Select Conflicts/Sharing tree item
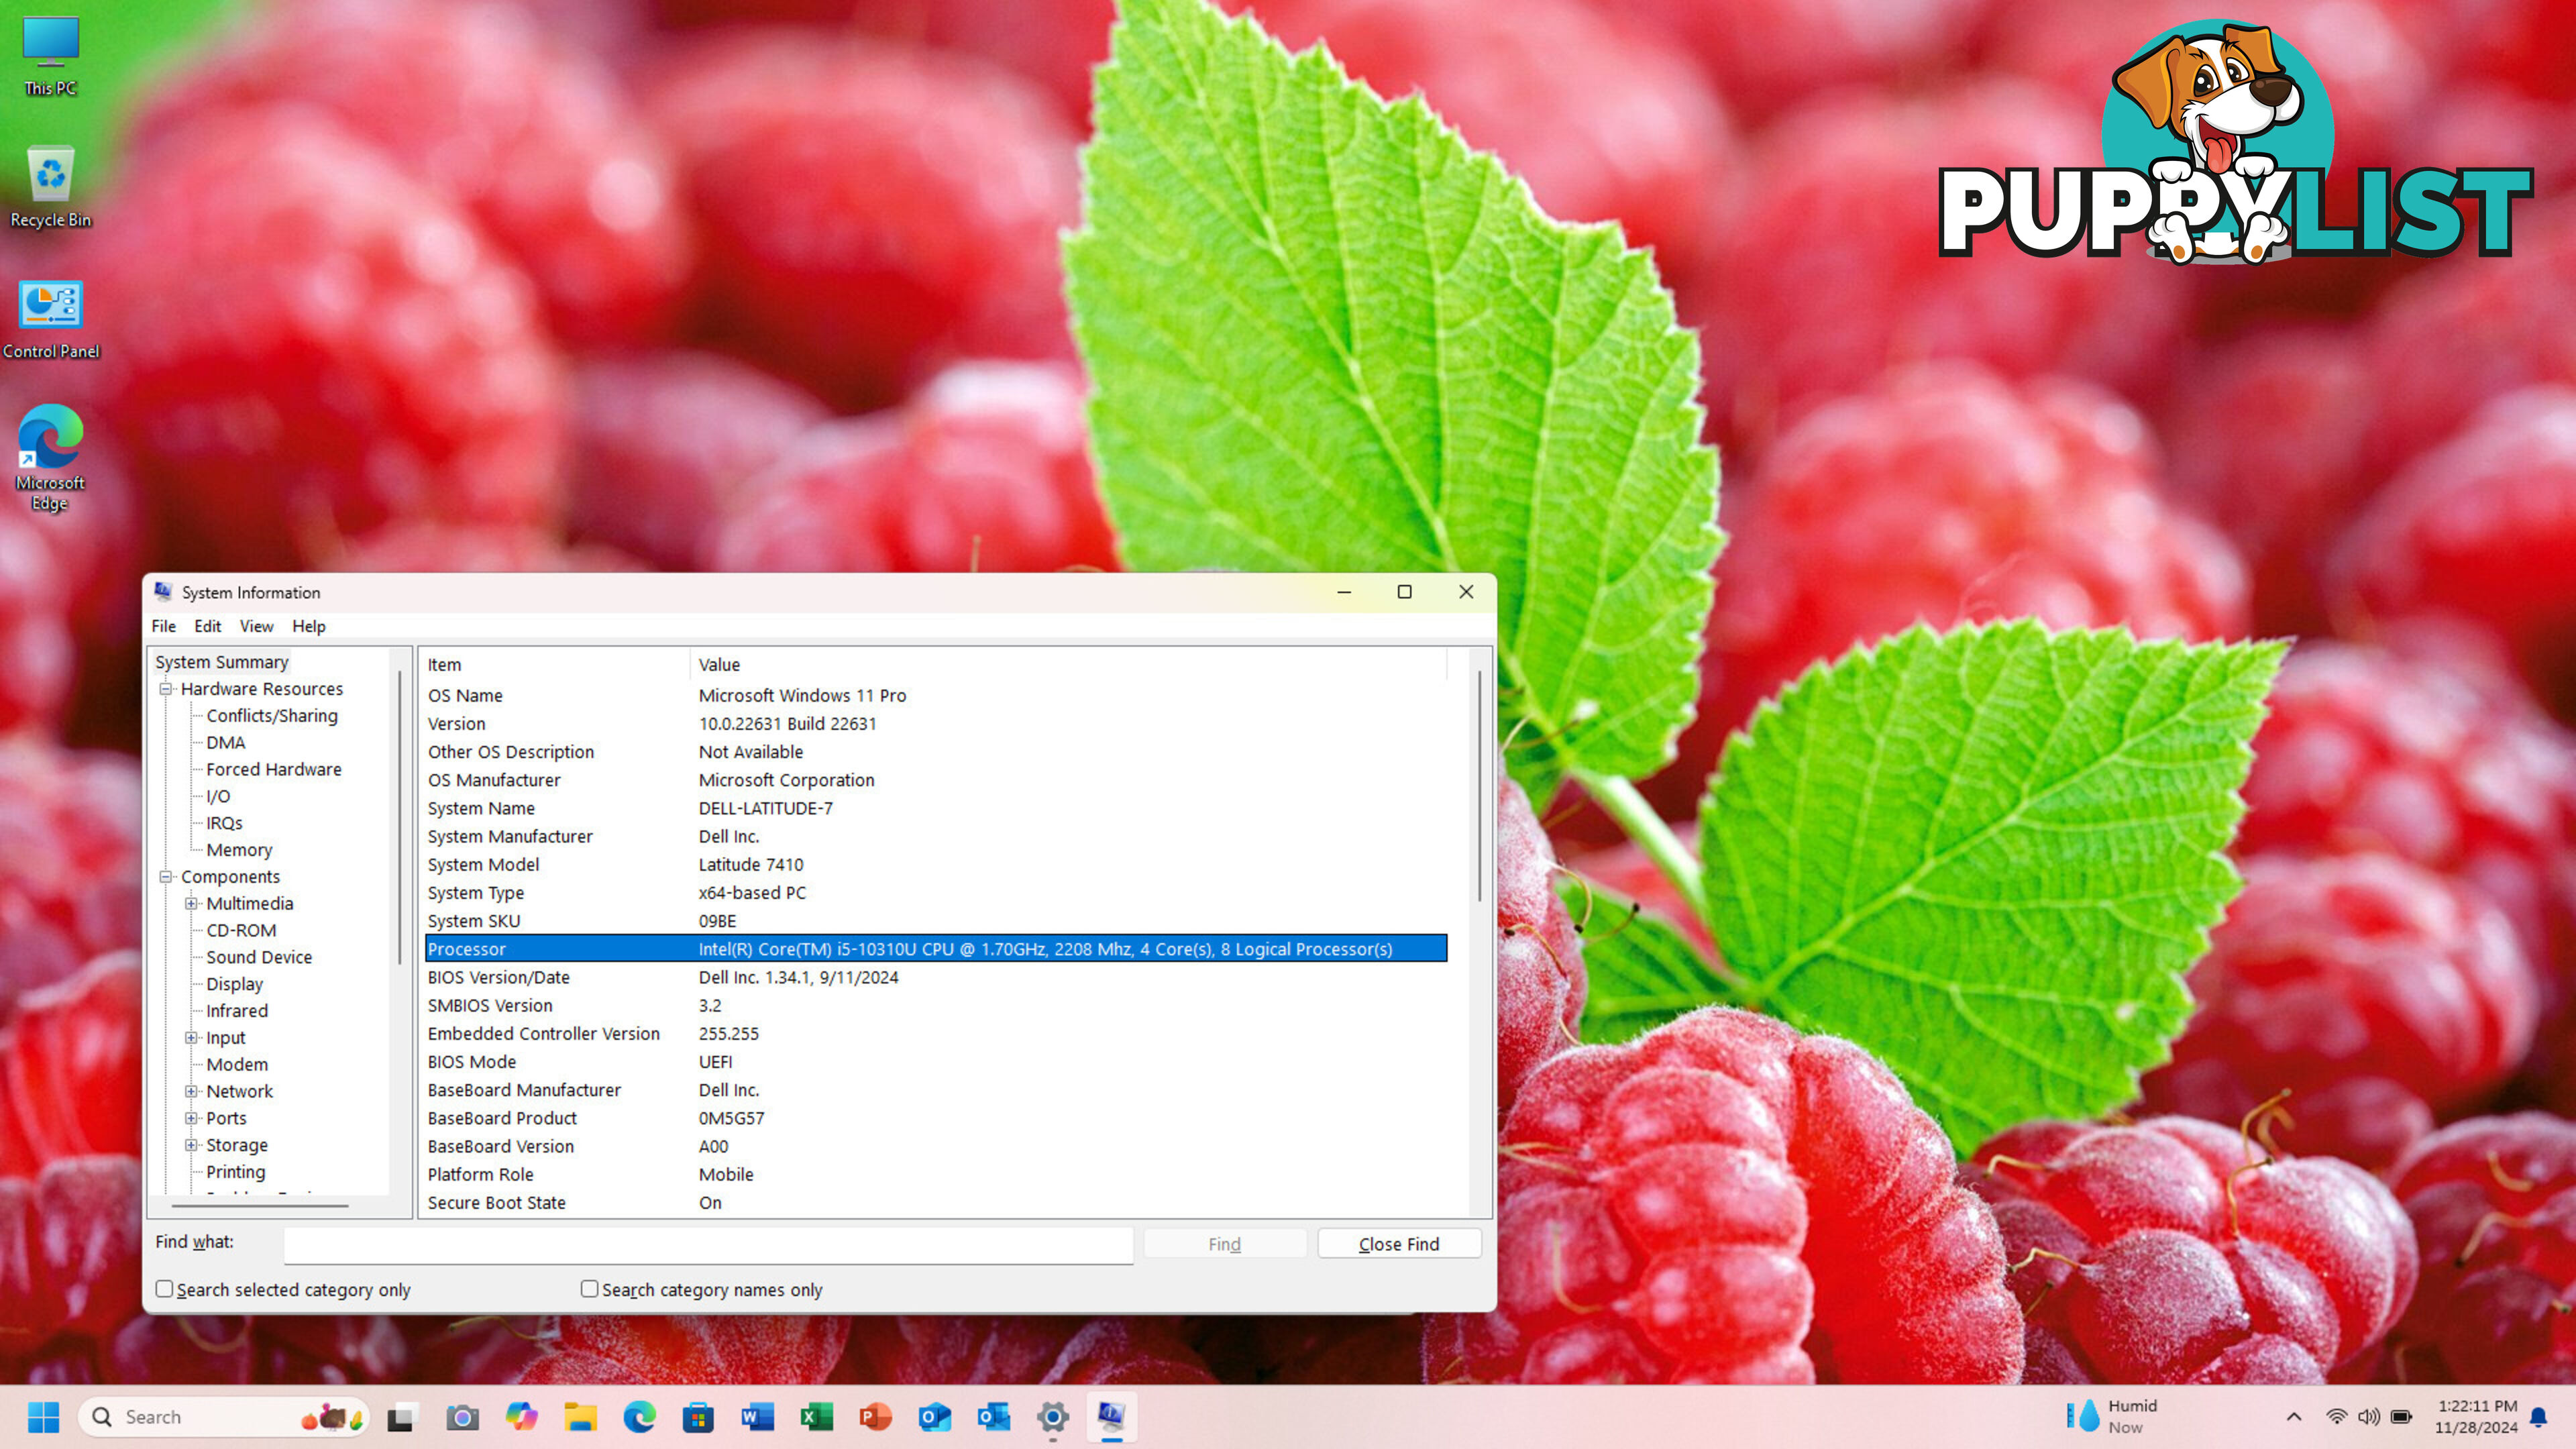This screenshot has height=1449, width=2576. (272, 716)
